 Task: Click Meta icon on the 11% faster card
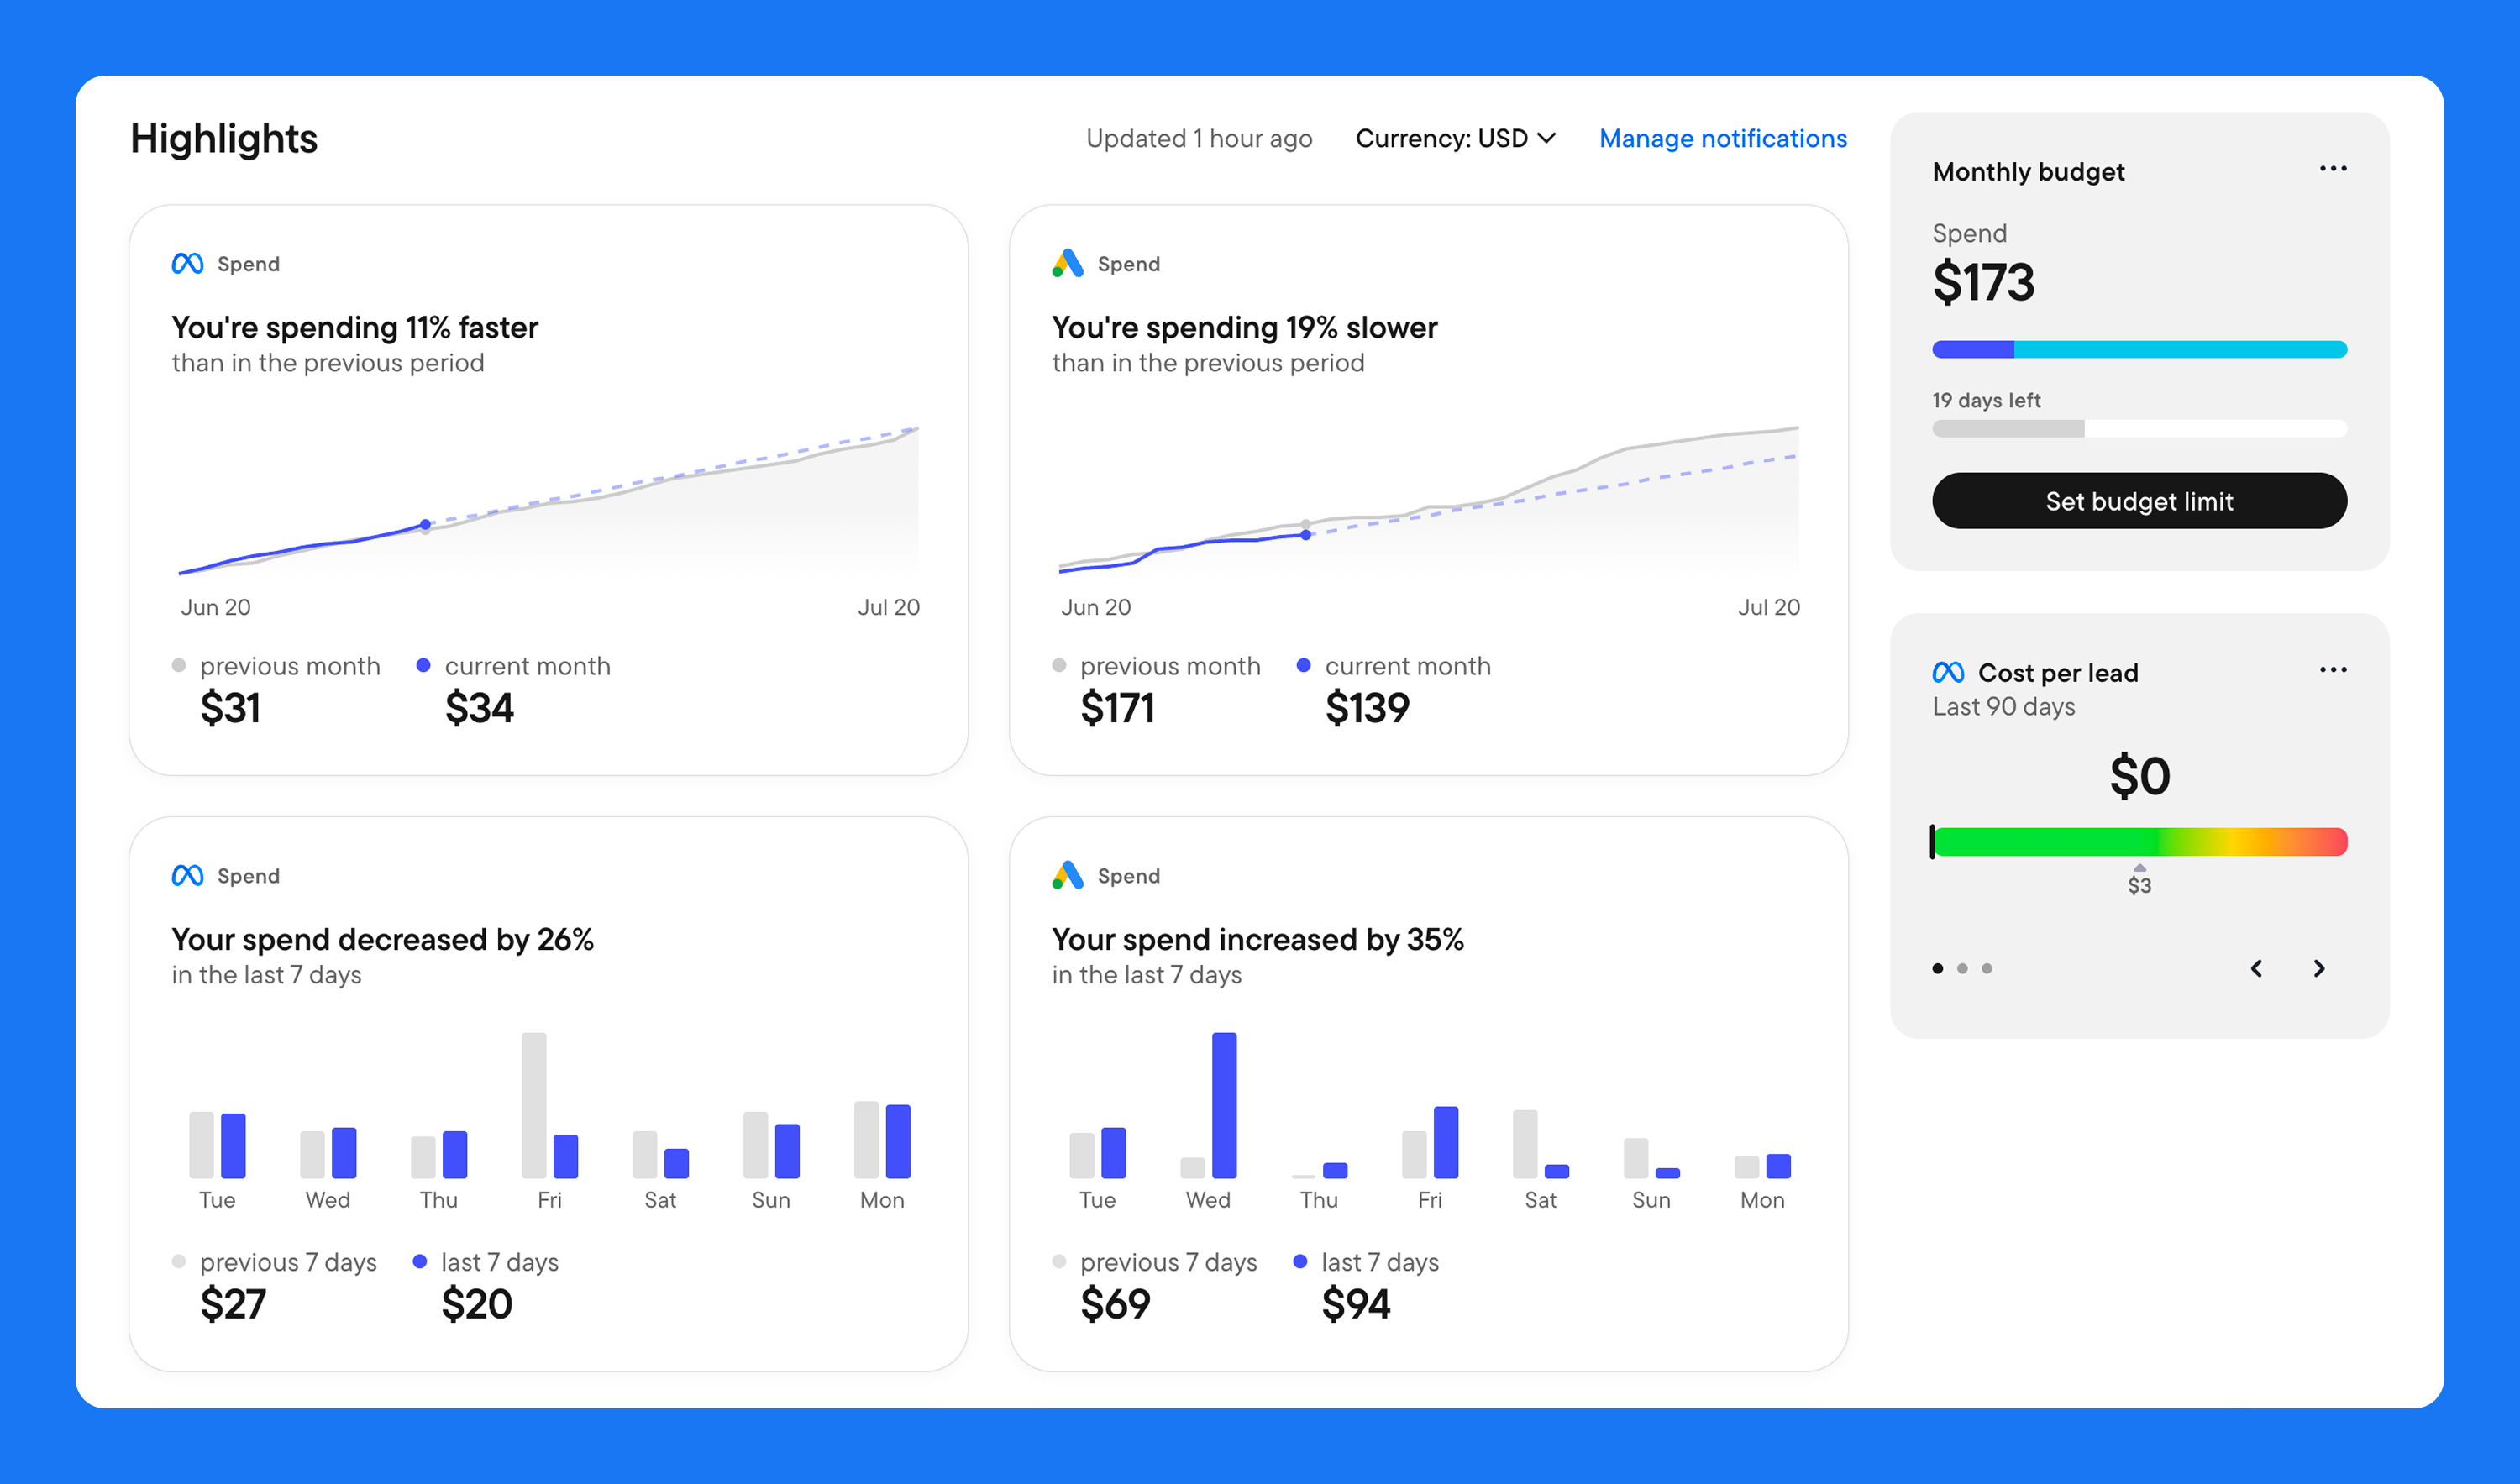click(188, 264)
